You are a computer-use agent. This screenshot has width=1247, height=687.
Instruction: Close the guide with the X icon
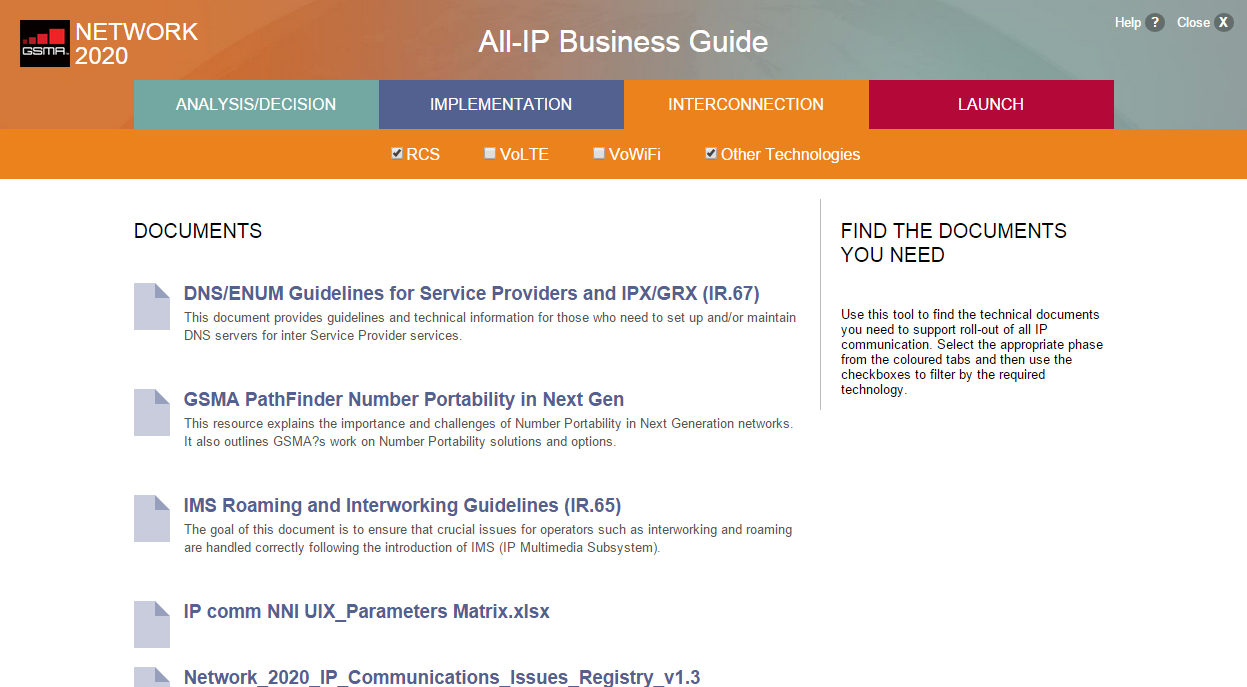[1223, 22]
